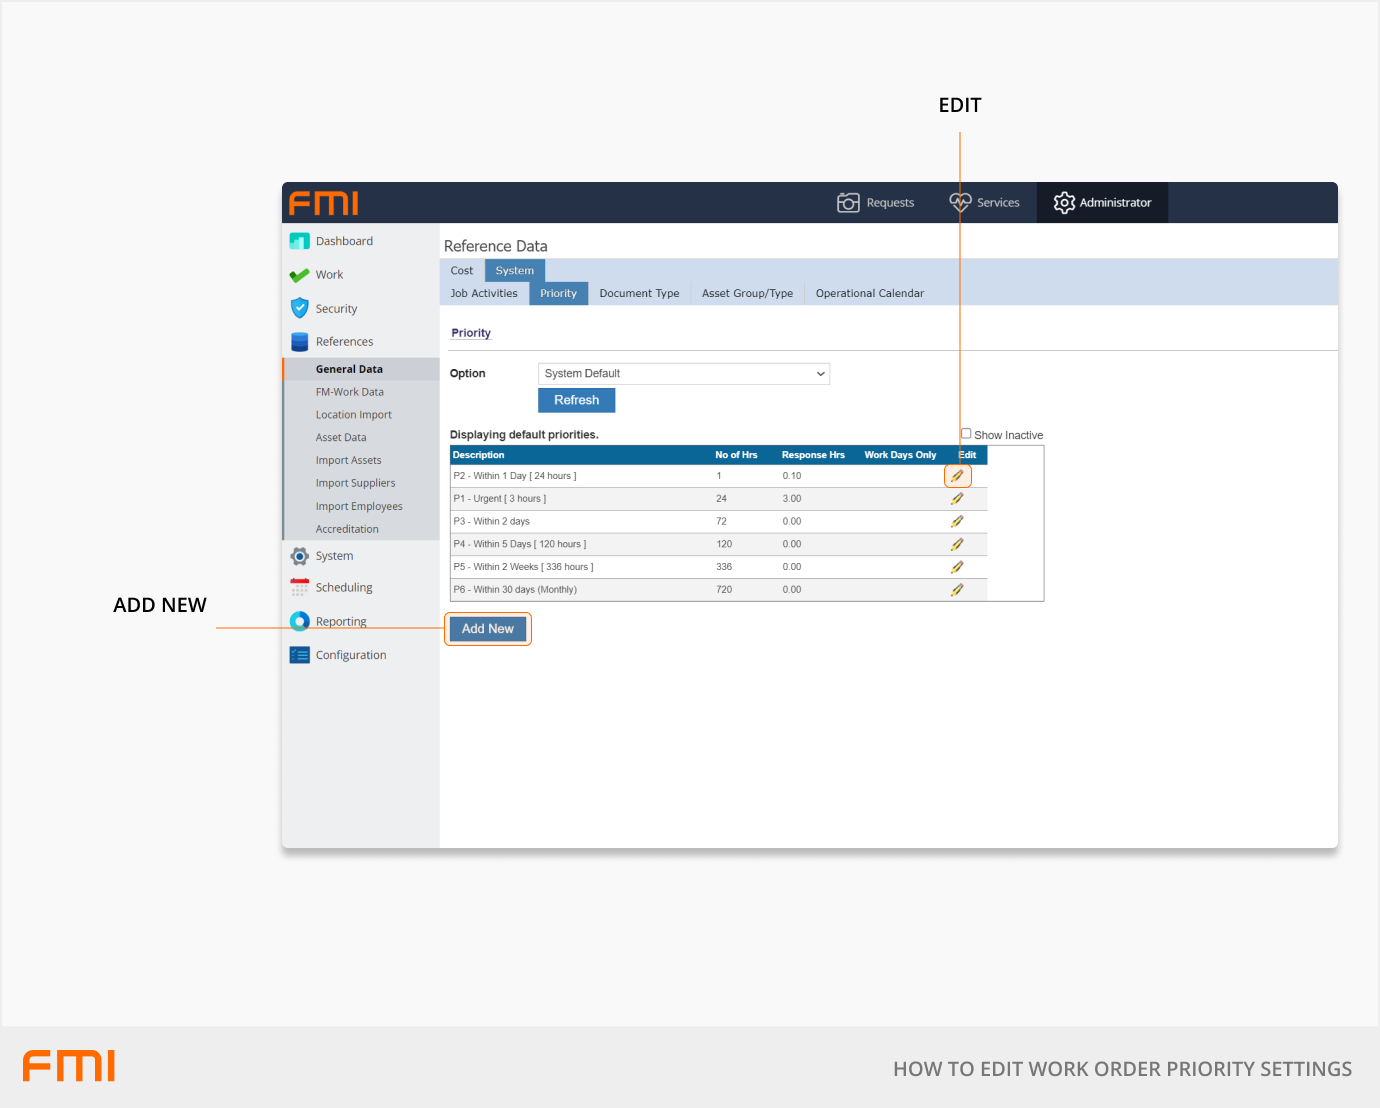Click the Refresh button
The height and width of the screenshot is (1108, 1380).
coord(576,400)
